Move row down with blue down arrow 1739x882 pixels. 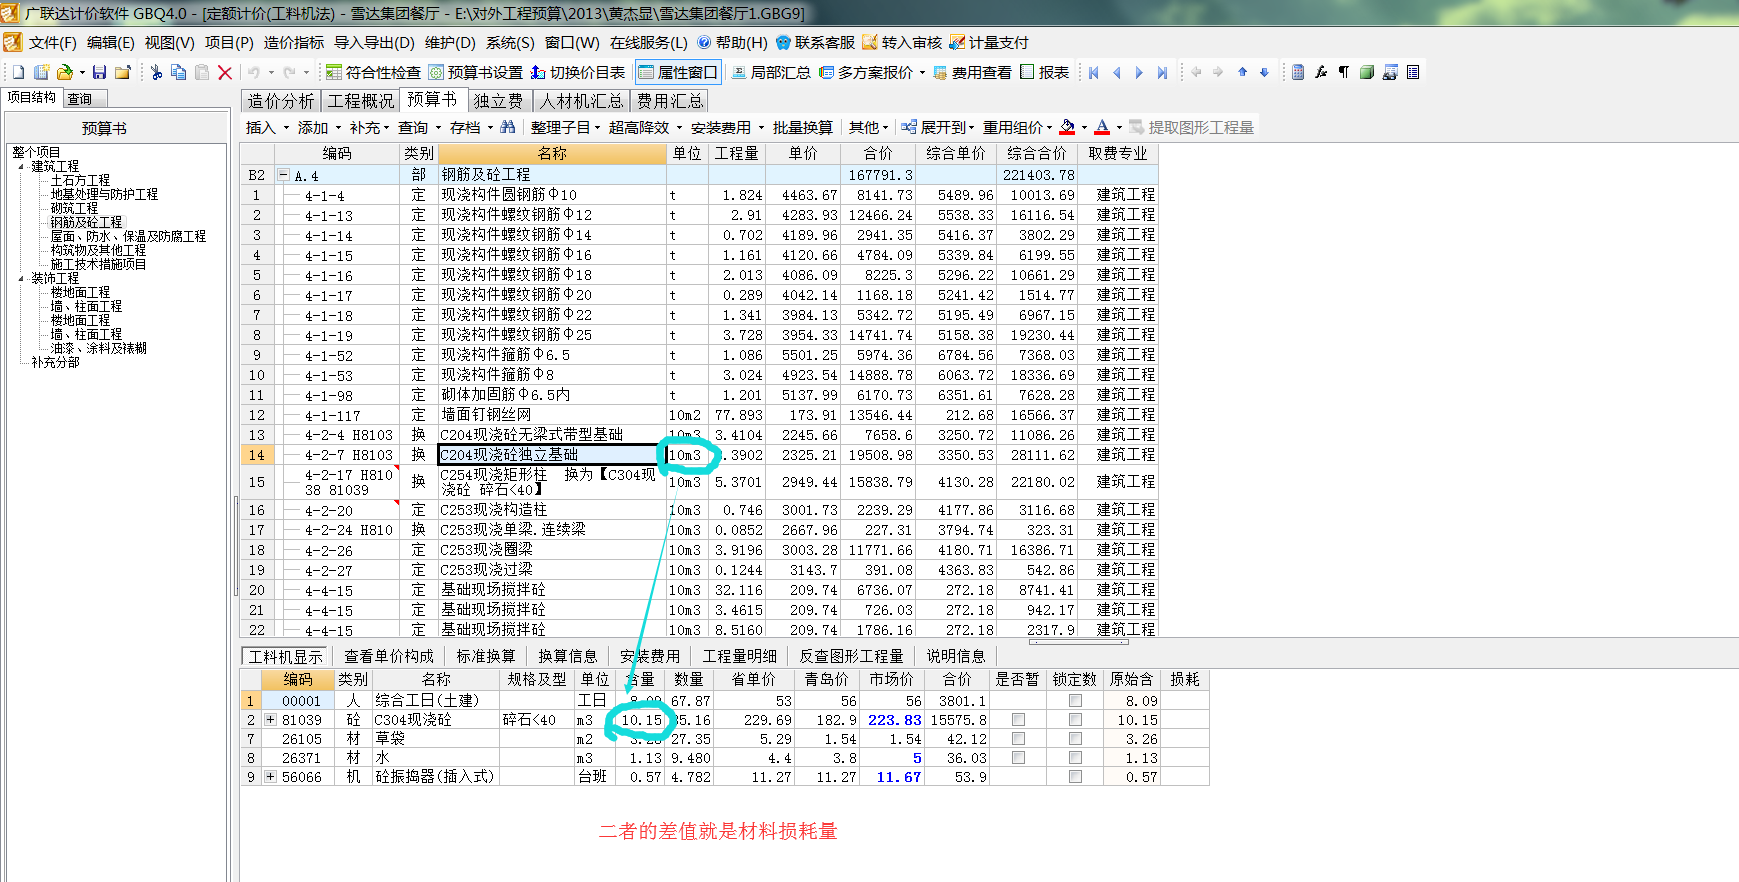(1264, 72)
